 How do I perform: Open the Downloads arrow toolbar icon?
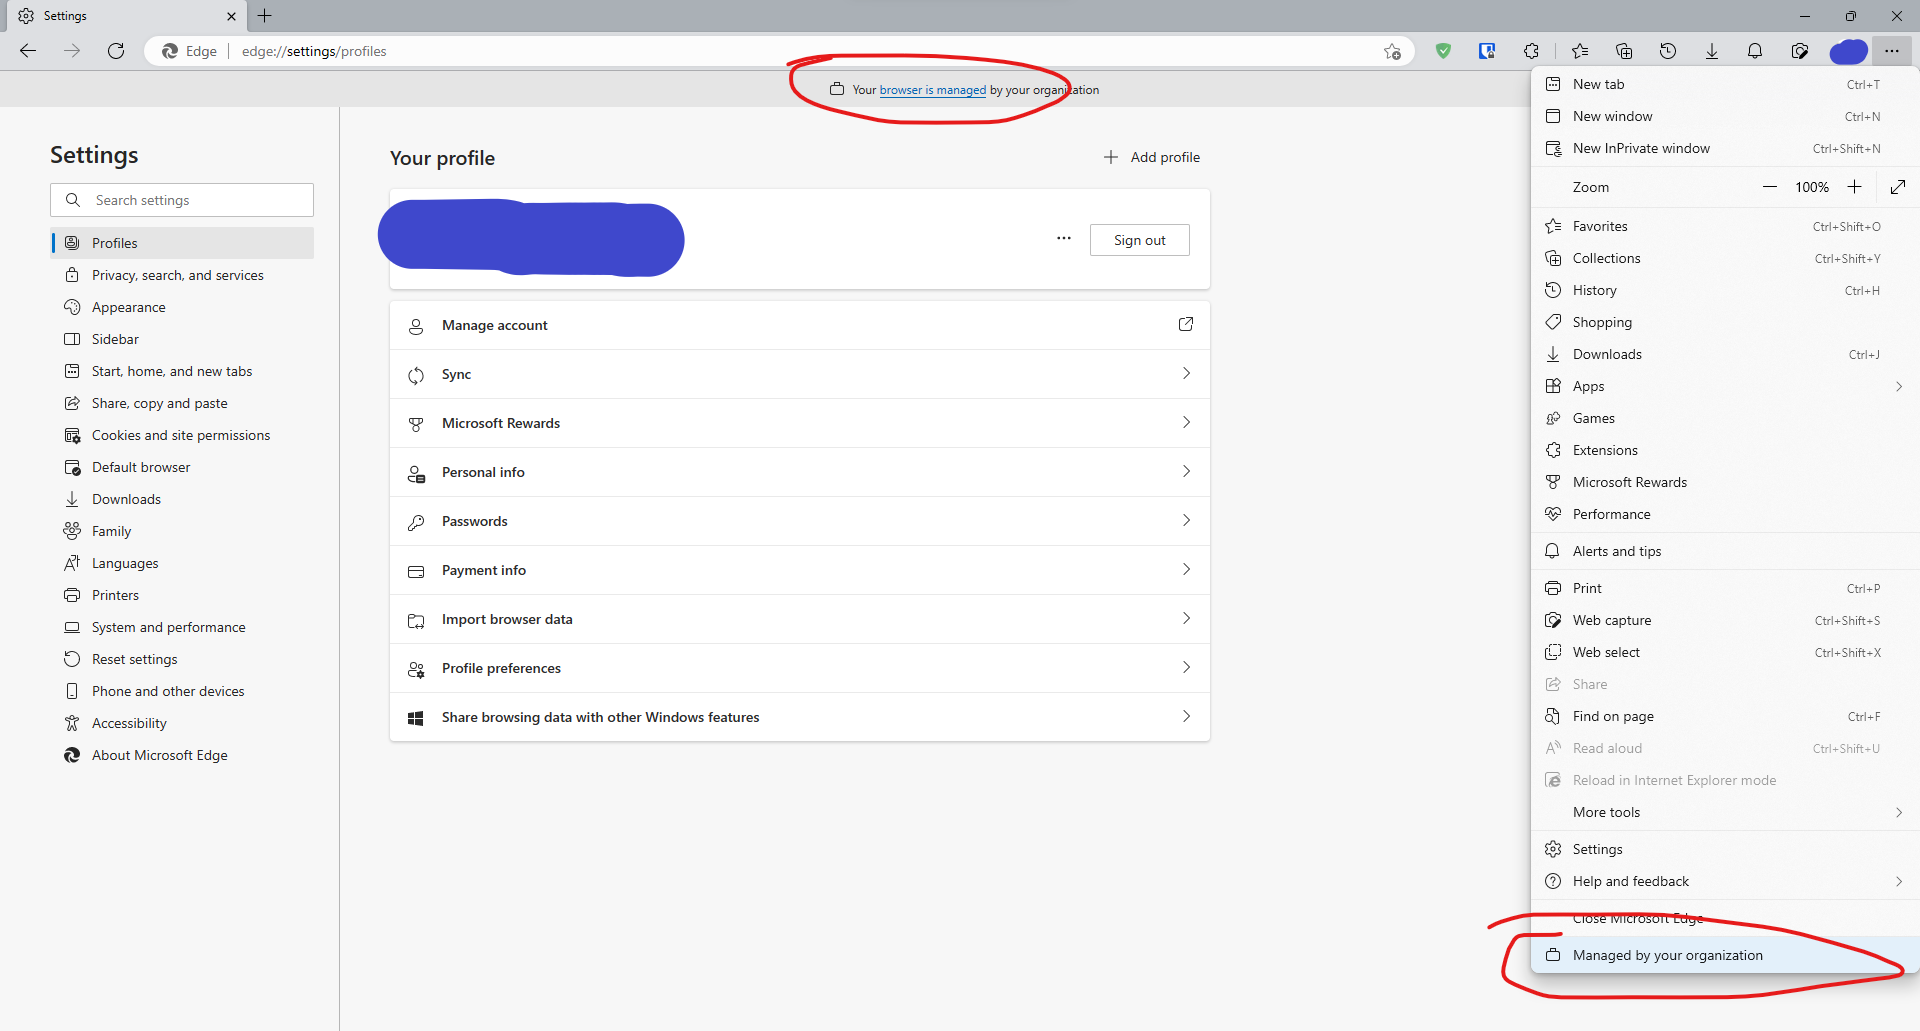point(1712,51)
